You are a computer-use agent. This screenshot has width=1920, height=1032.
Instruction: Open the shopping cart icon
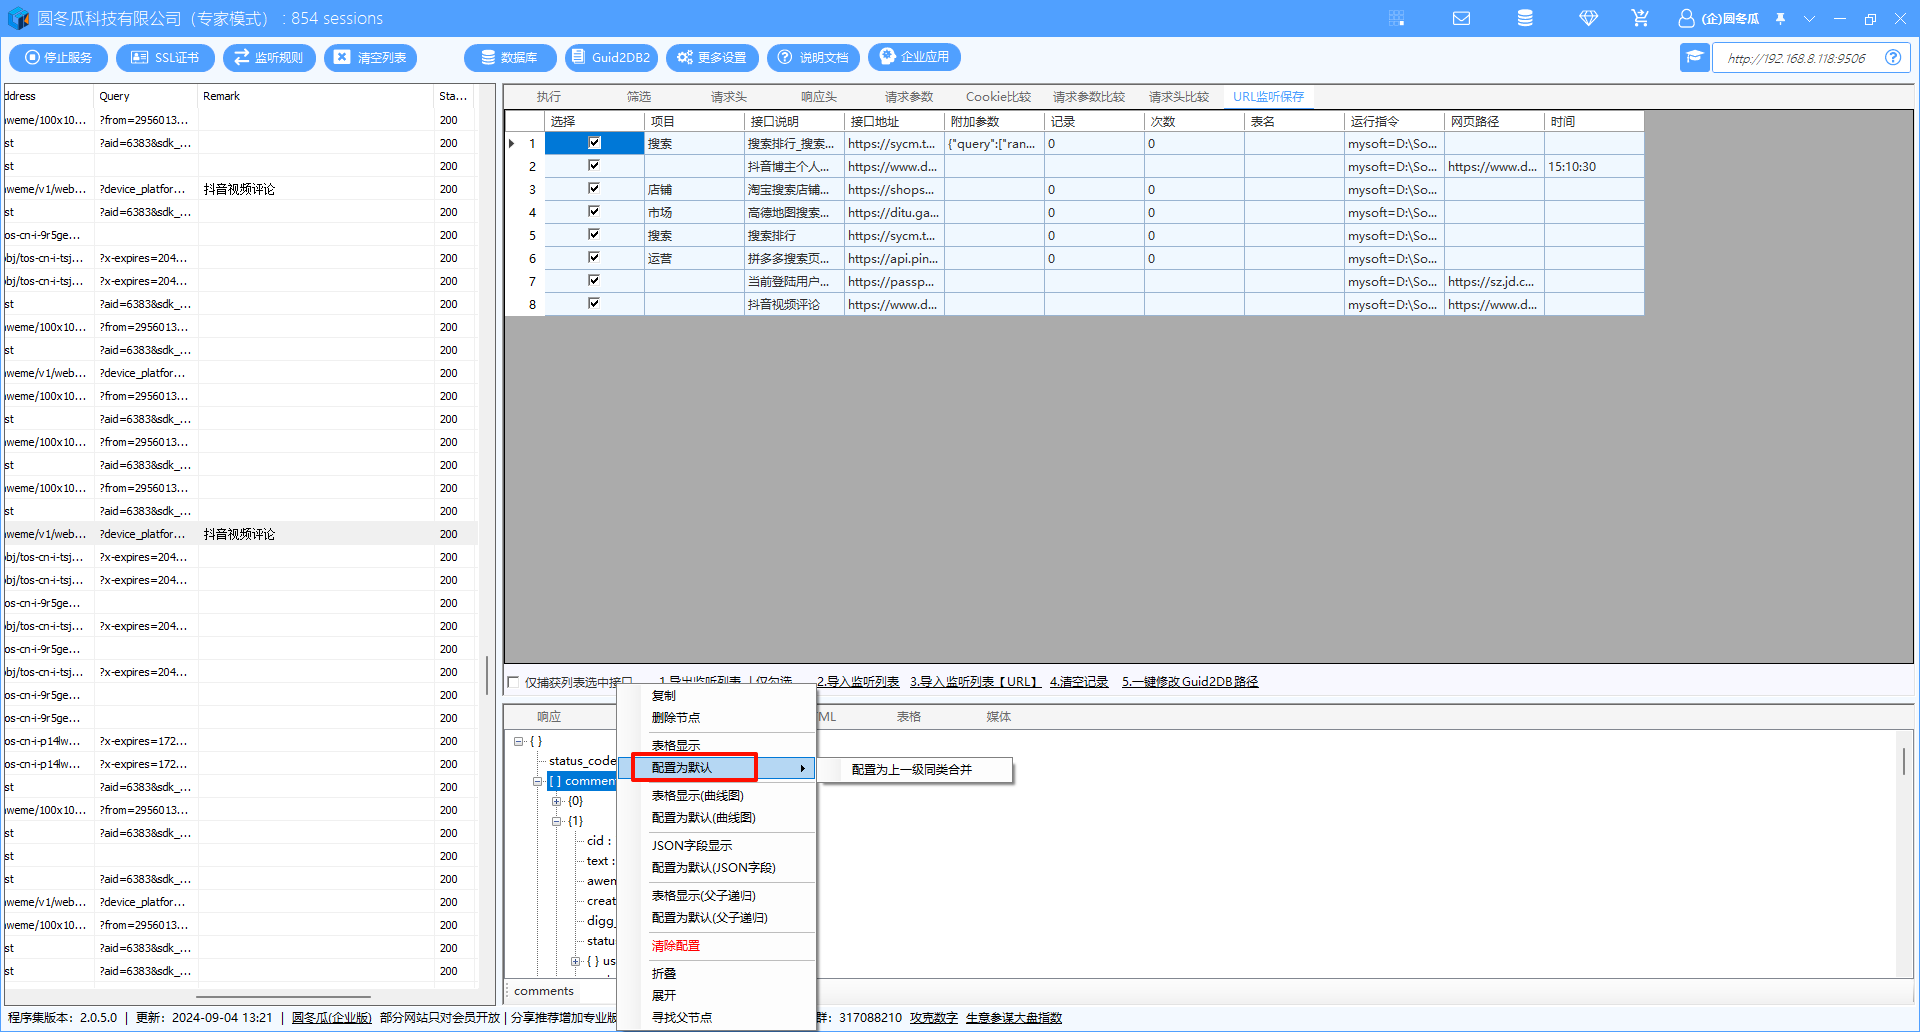coord(1640,18)
